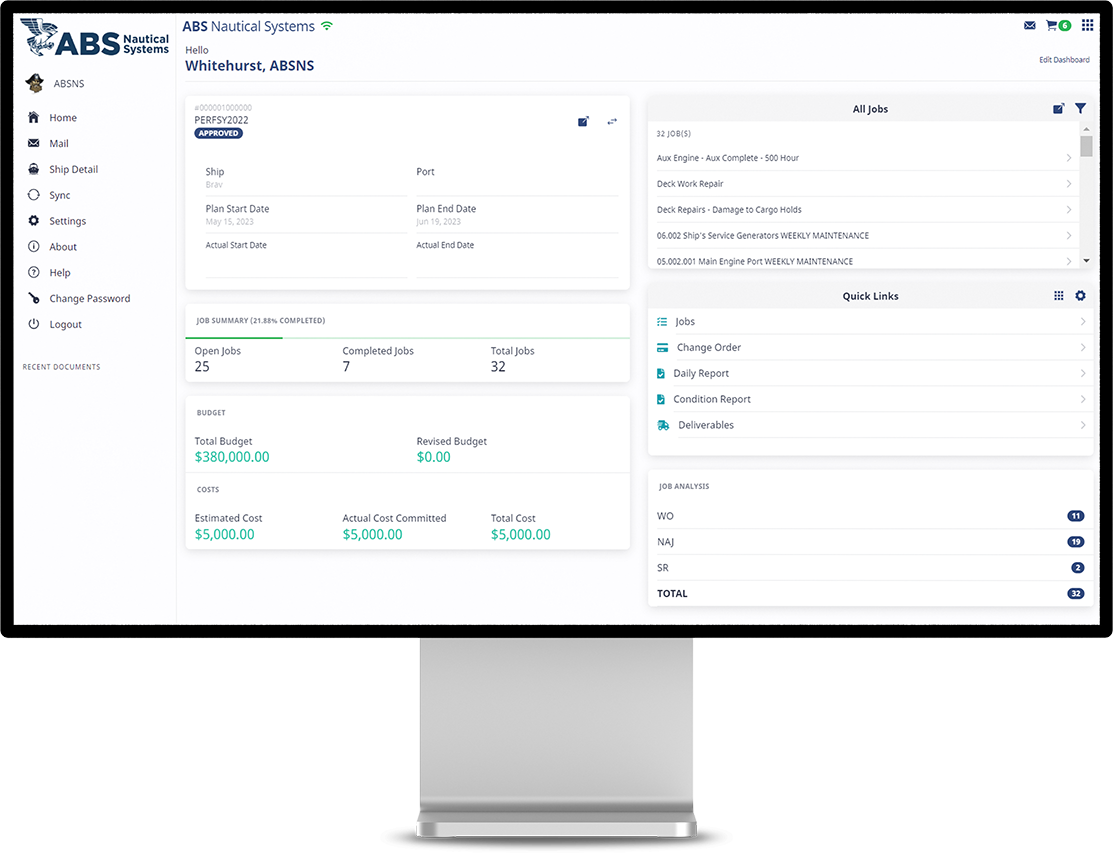Open Daily Report quick link chevron
Screen dimensions: 1113x853
pos(1082,373)
